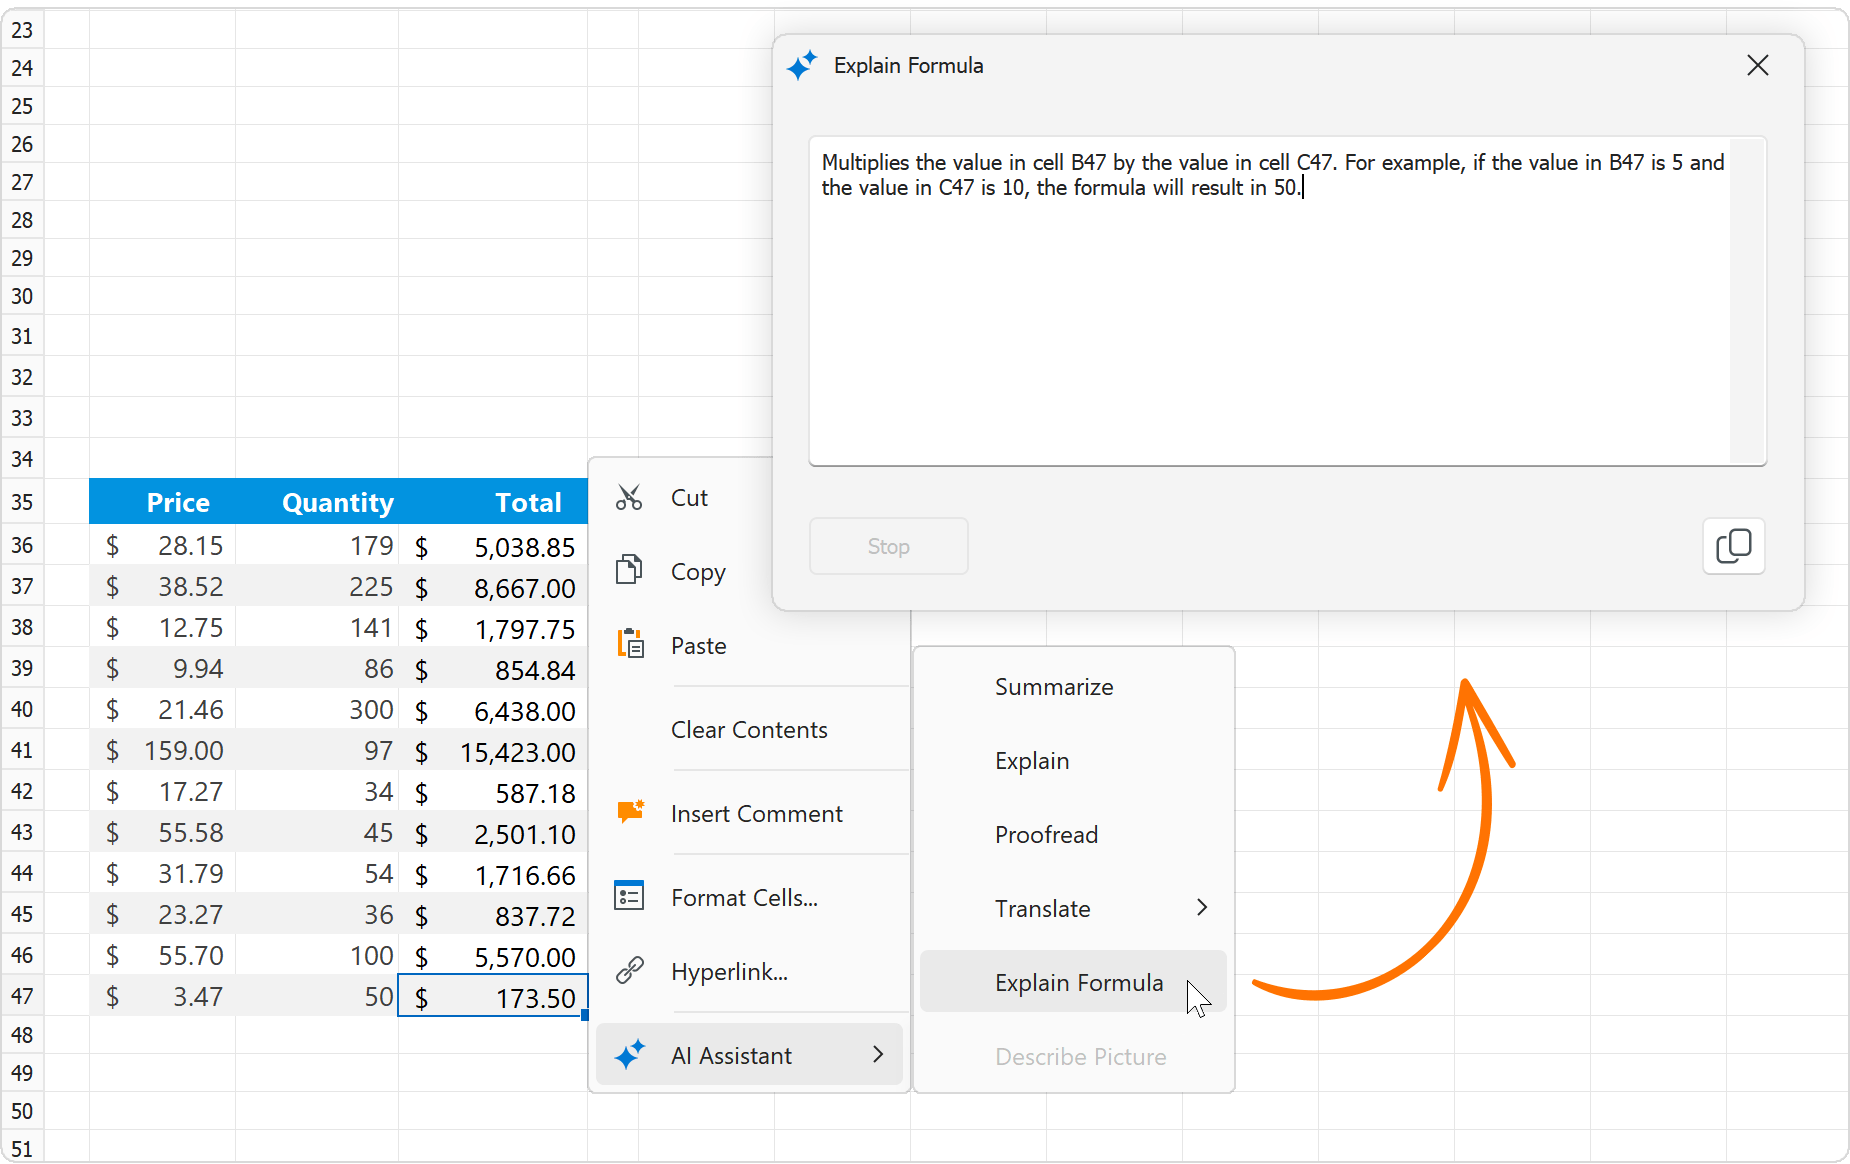1850x1164 pixels.
Task: Choose Clear Contents from the context menu
Action: tap(749, 729)
